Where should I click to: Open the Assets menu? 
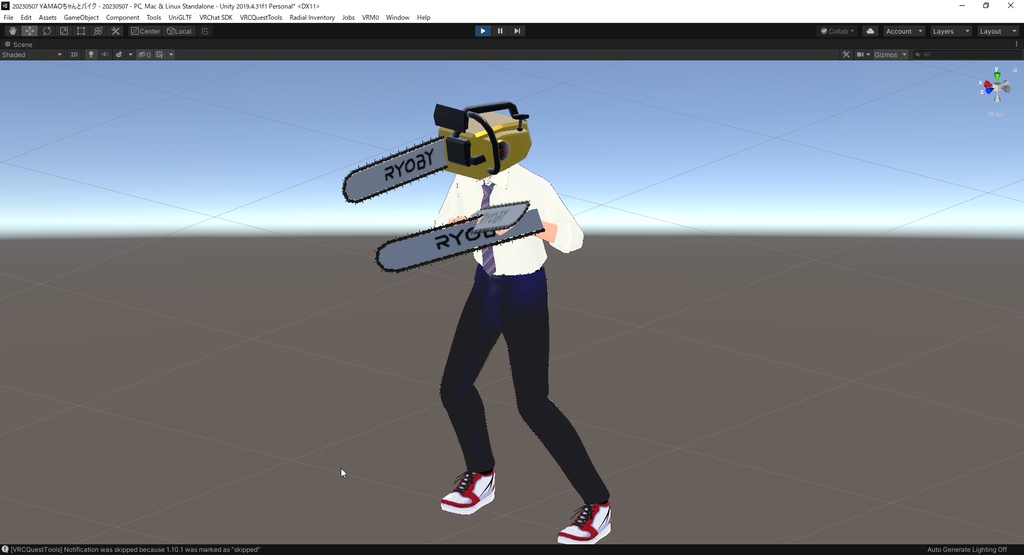(x=48, y=18)
